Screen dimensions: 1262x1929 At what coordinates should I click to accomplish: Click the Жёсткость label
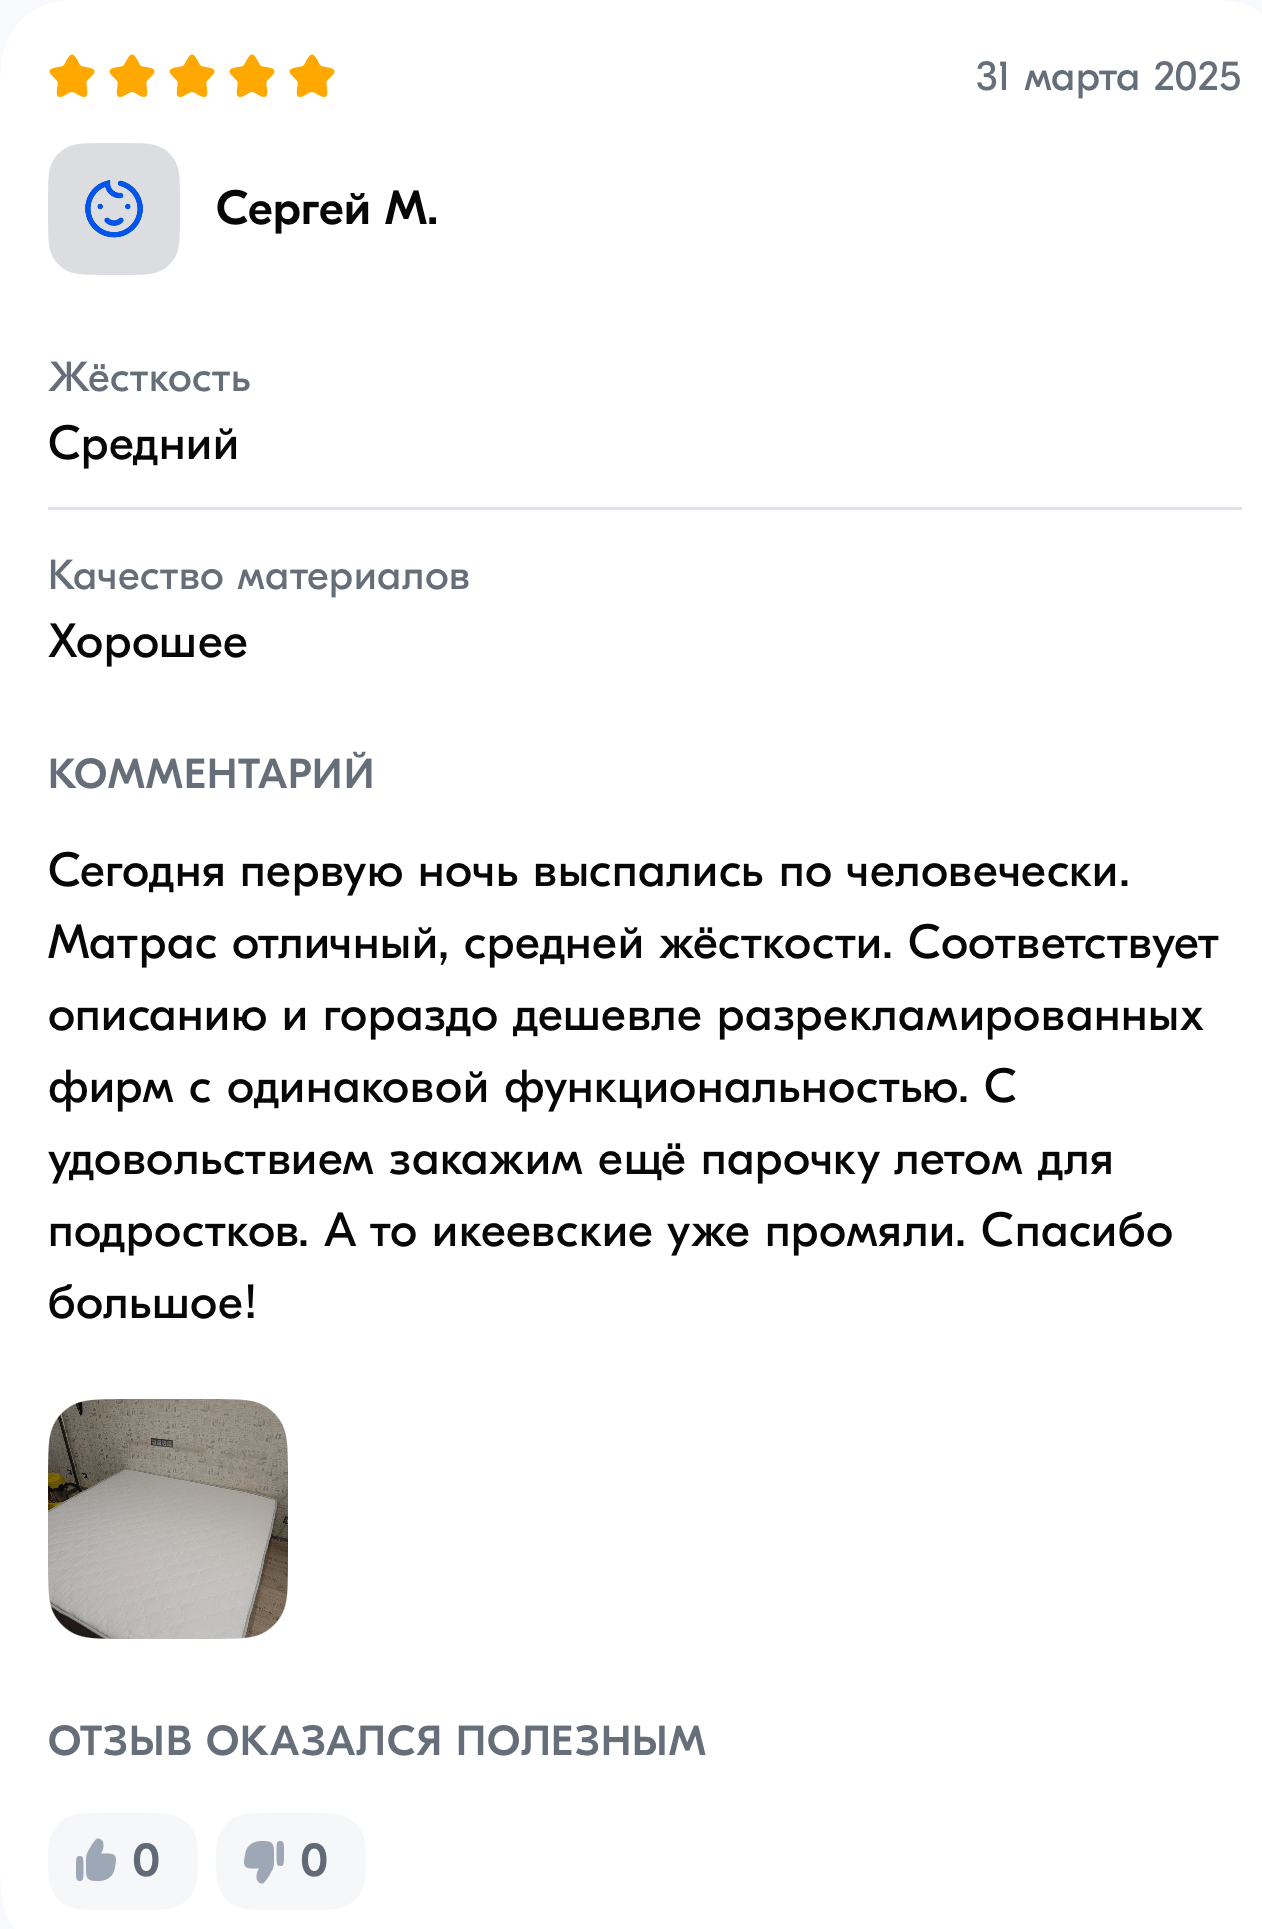click(150, 378)
